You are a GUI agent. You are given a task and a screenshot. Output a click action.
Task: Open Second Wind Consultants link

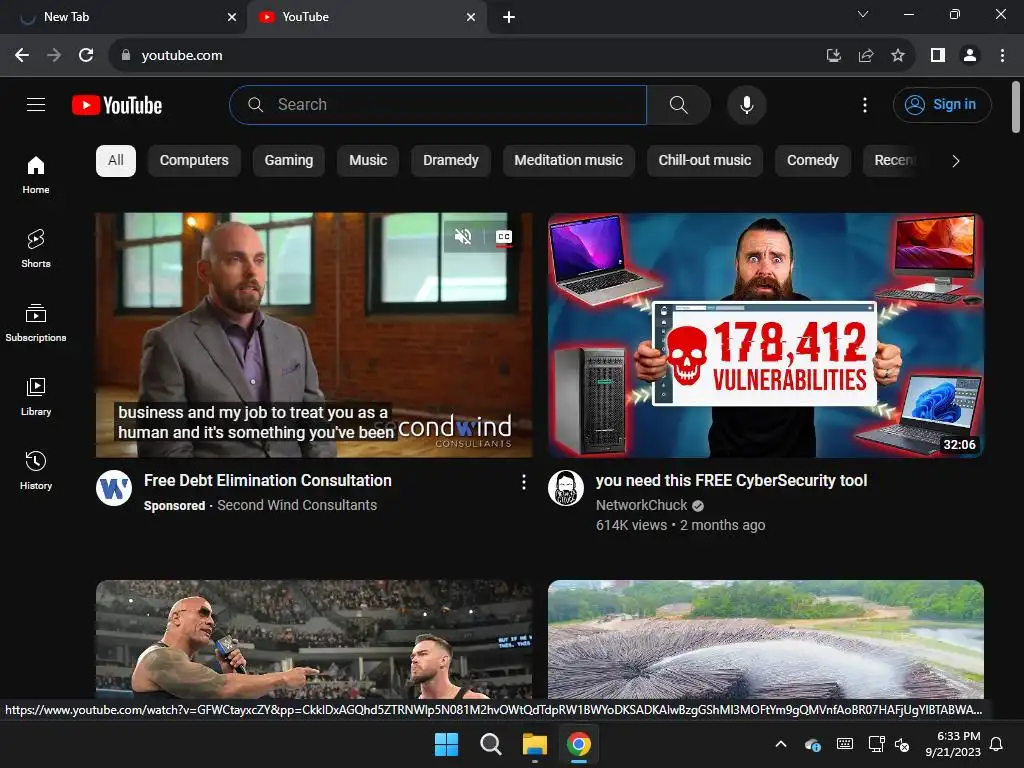297,505
